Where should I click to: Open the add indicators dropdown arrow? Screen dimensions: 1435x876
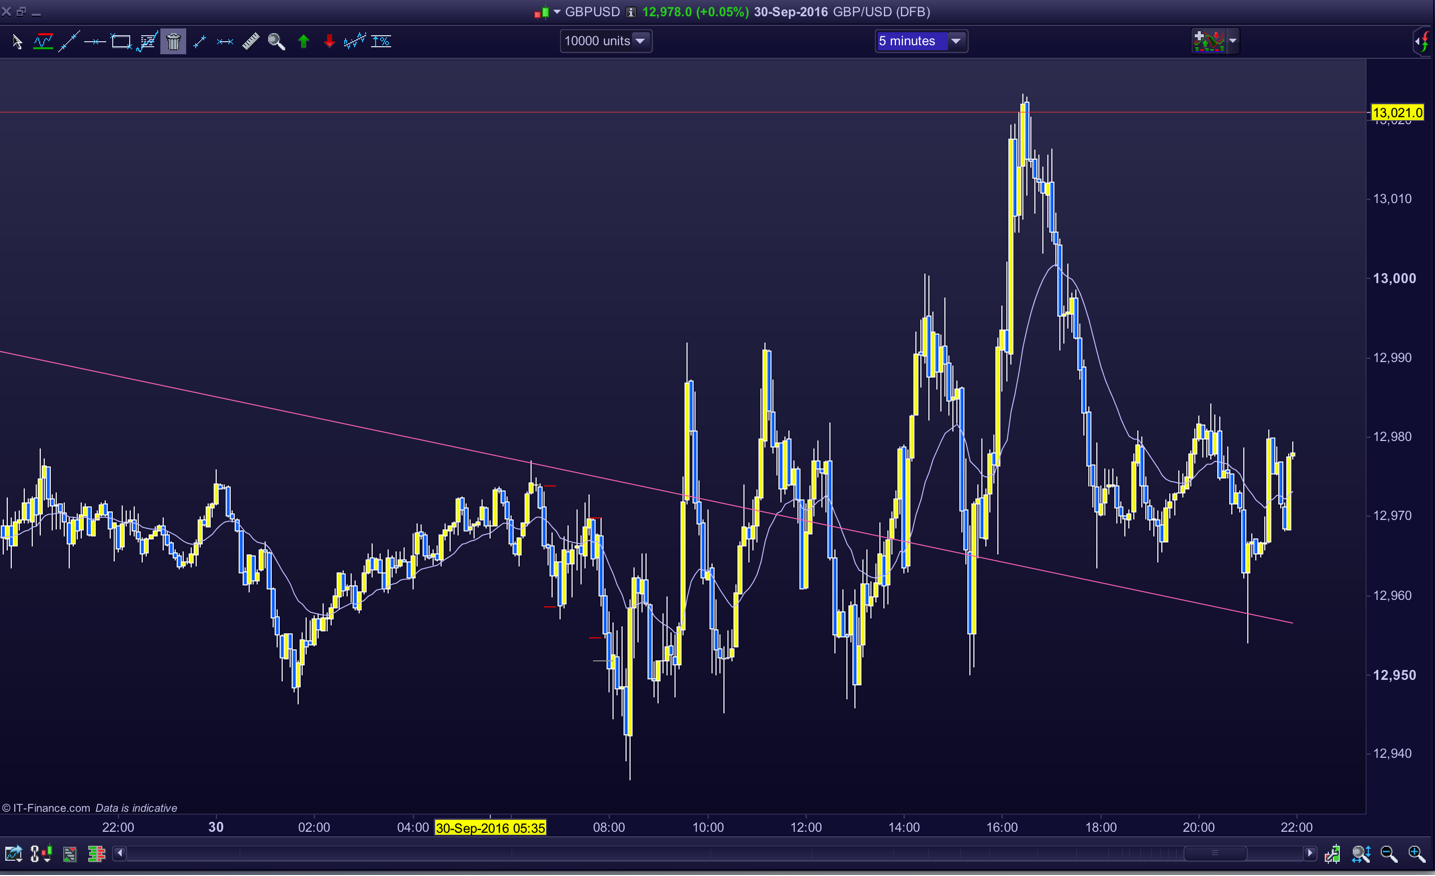[x=1233, y=41]
